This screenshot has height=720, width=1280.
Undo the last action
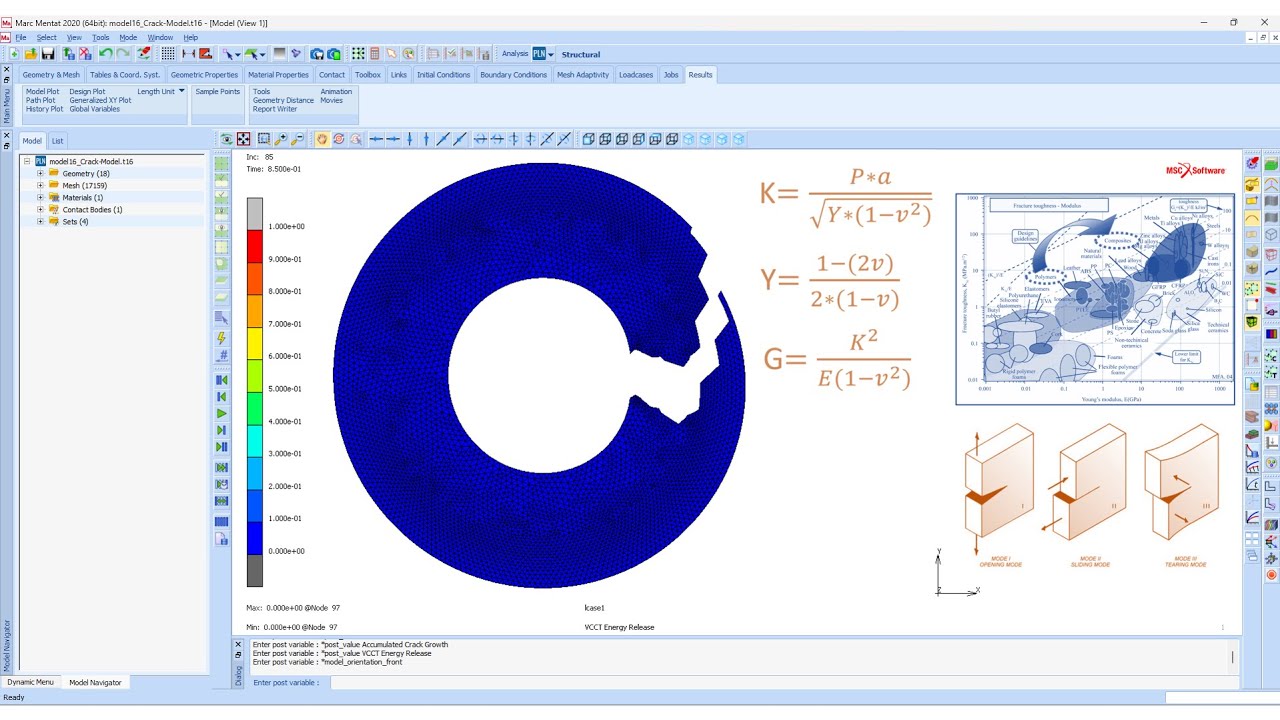point(105,54)
